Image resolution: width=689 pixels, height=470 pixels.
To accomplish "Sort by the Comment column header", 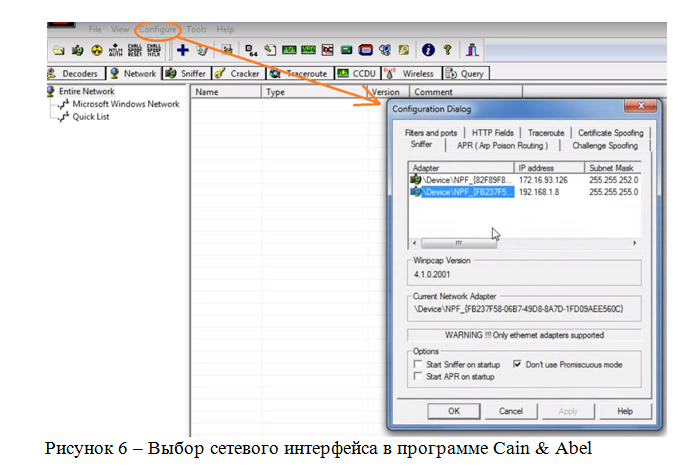I will click(x=466, y=92).
